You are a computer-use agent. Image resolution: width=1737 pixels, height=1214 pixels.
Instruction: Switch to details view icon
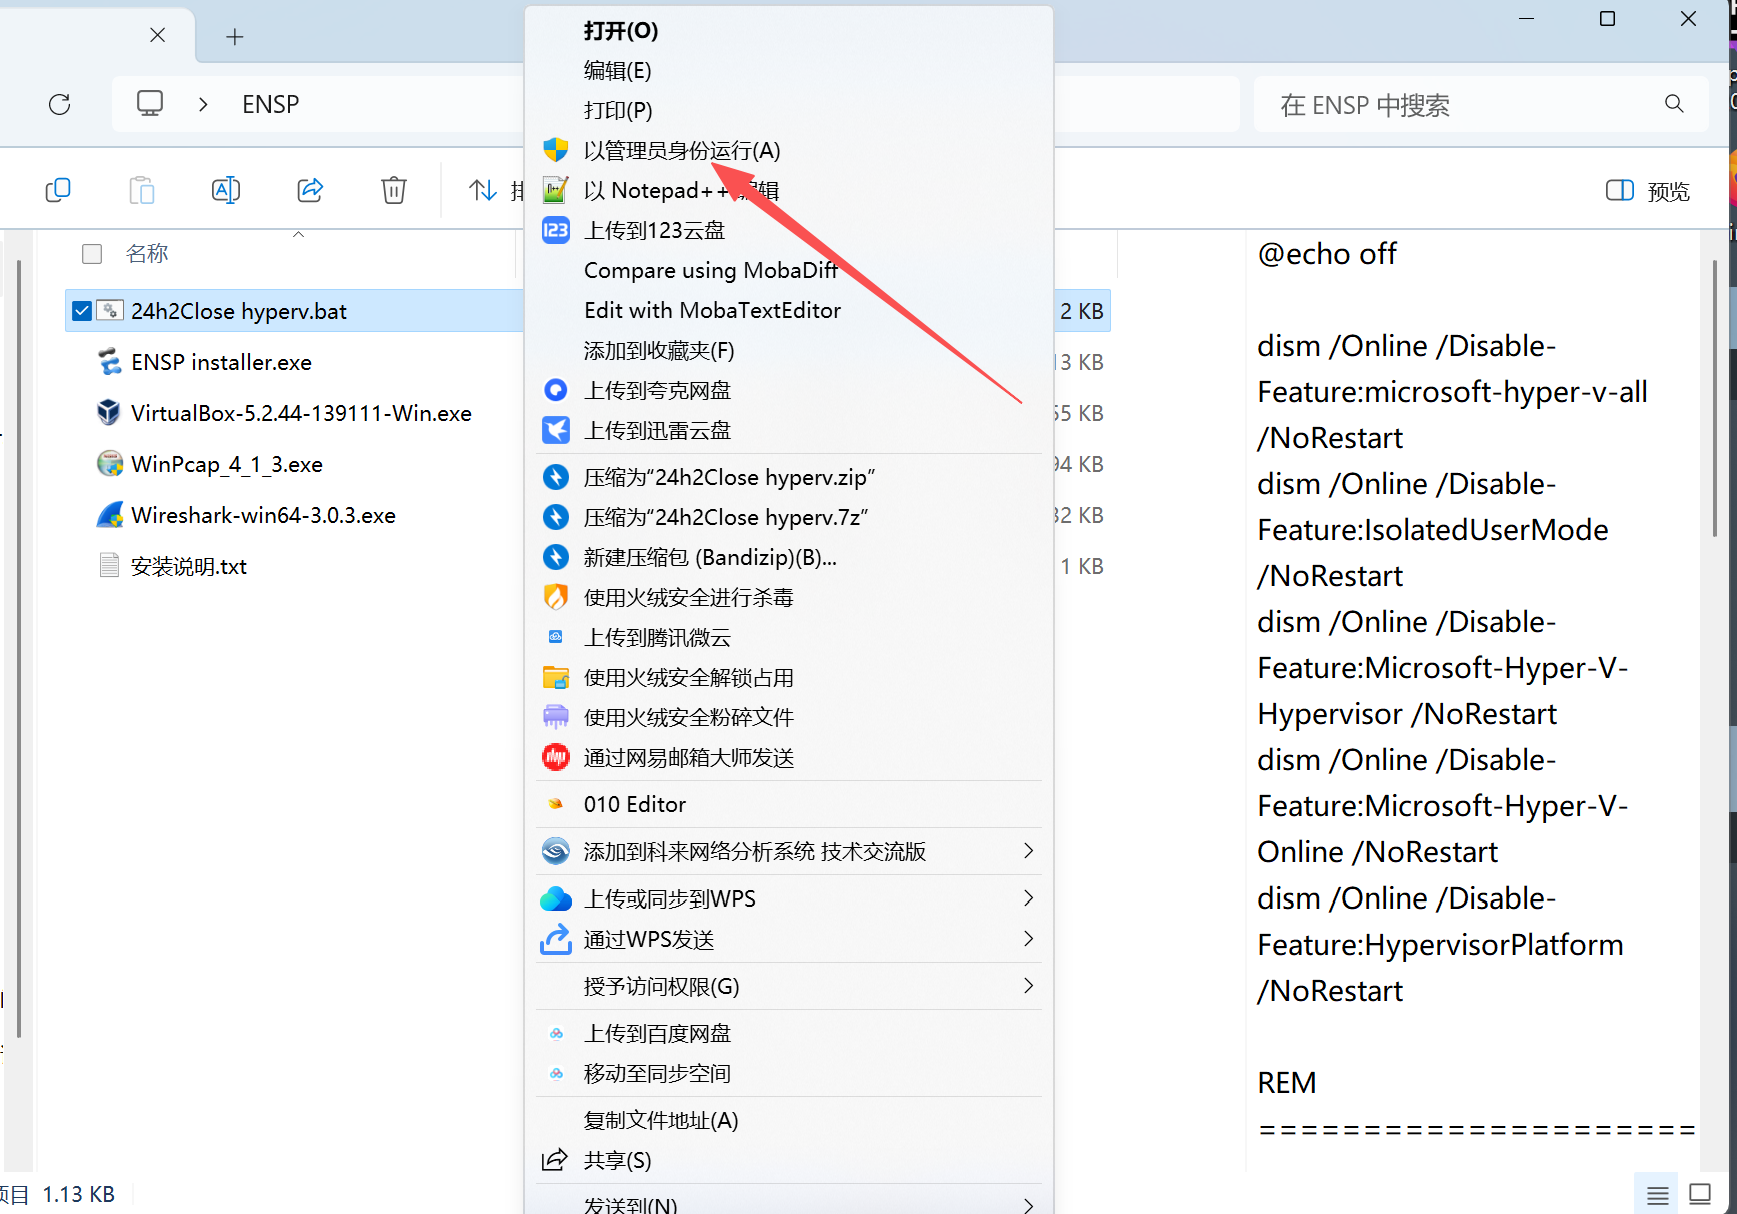click(1657, 1194)
